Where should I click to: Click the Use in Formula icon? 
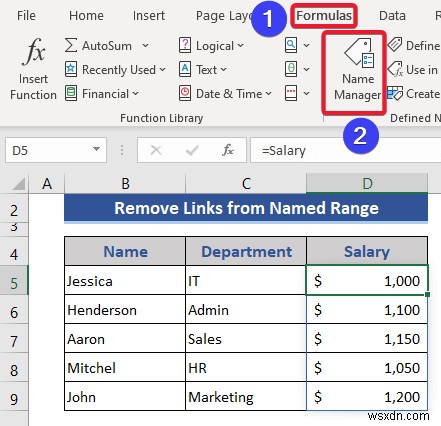click(x=395, y=69)
